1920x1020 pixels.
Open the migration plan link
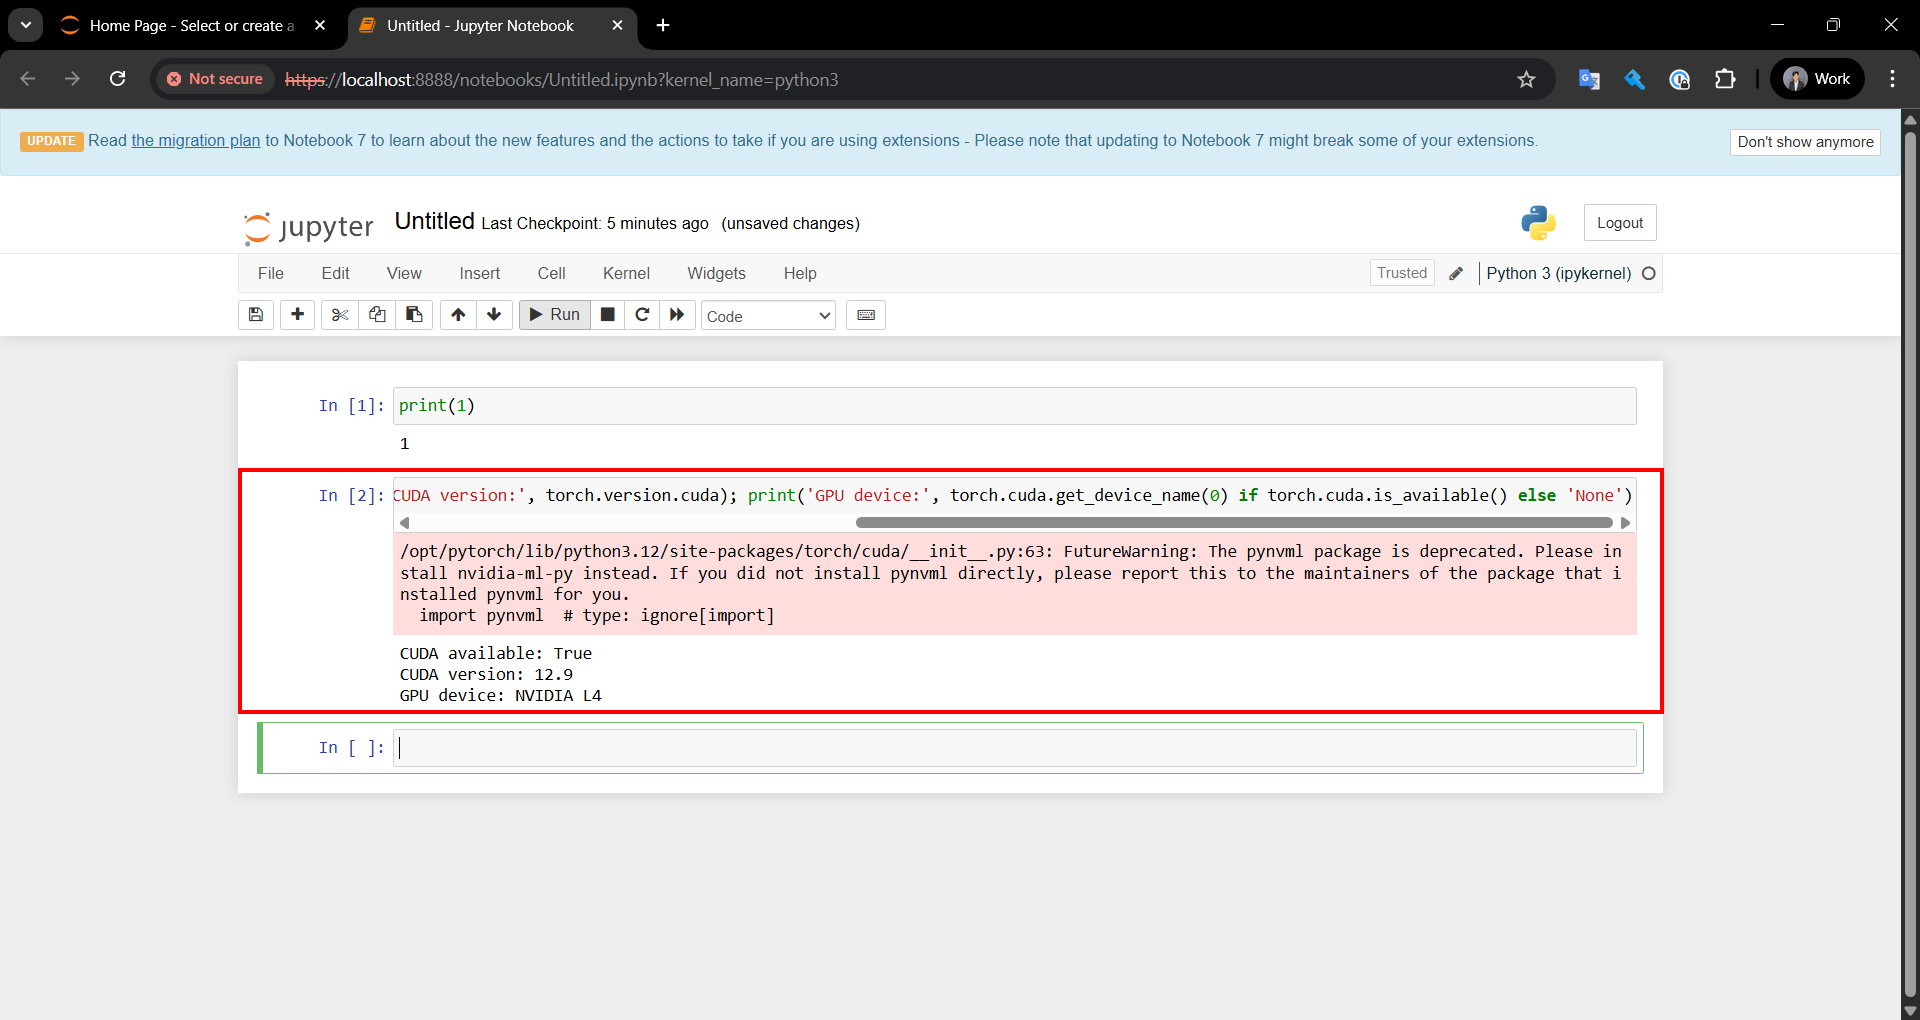pyautogui.click(x=195, y=141)
